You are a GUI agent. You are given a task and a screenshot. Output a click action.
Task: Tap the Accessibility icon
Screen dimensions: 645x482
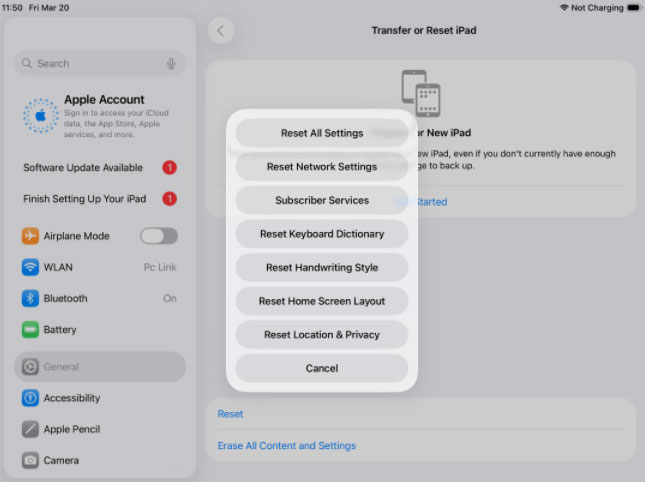pyautogui.click(x=30, y=398)
